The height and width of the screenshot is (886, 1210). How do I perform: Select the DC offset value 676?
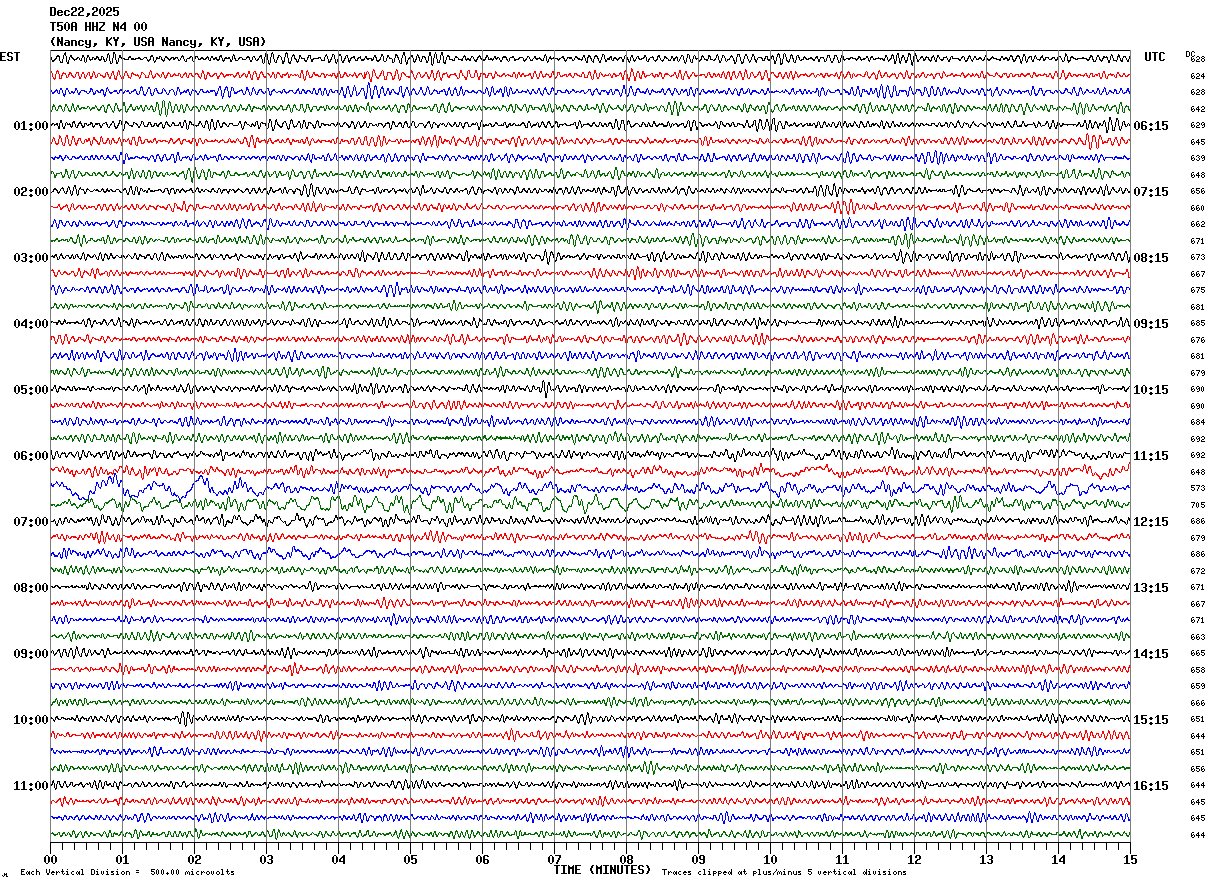pos(1197,340)
